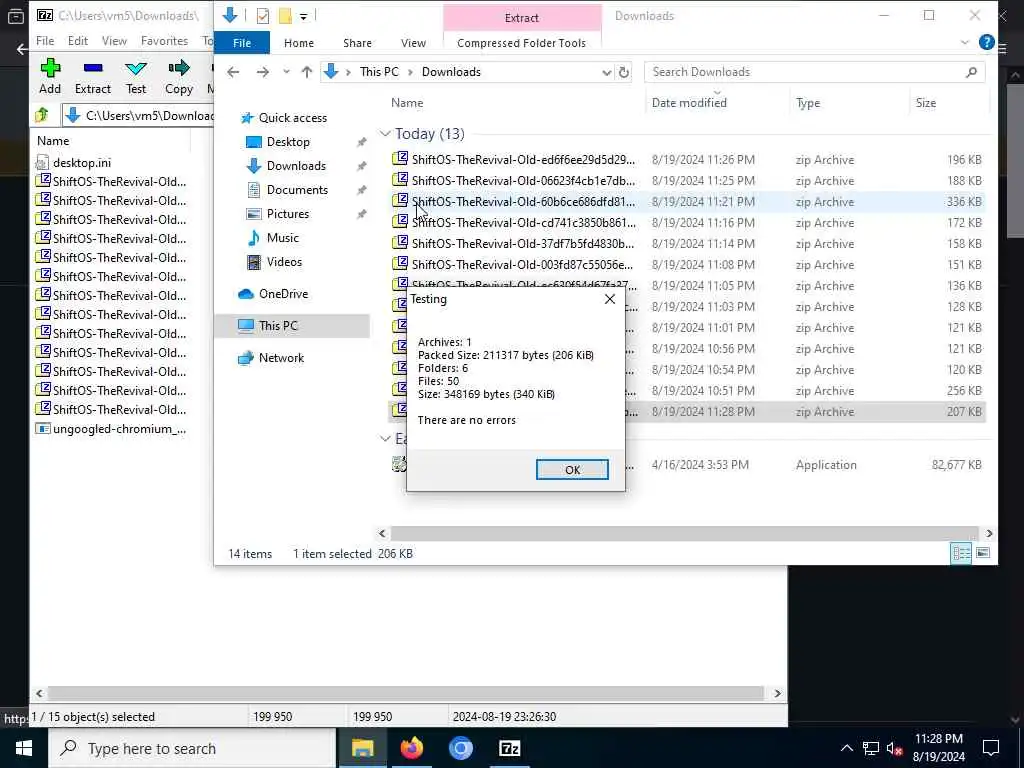Open File Explorer taskbar icon
Screen dimensions: 1024x768
click(362, 748)
